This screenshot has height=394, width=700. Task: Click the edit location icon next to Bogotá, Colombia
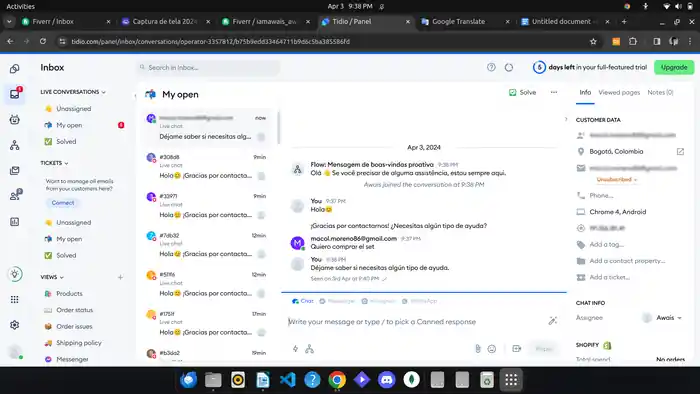(680, 151)
